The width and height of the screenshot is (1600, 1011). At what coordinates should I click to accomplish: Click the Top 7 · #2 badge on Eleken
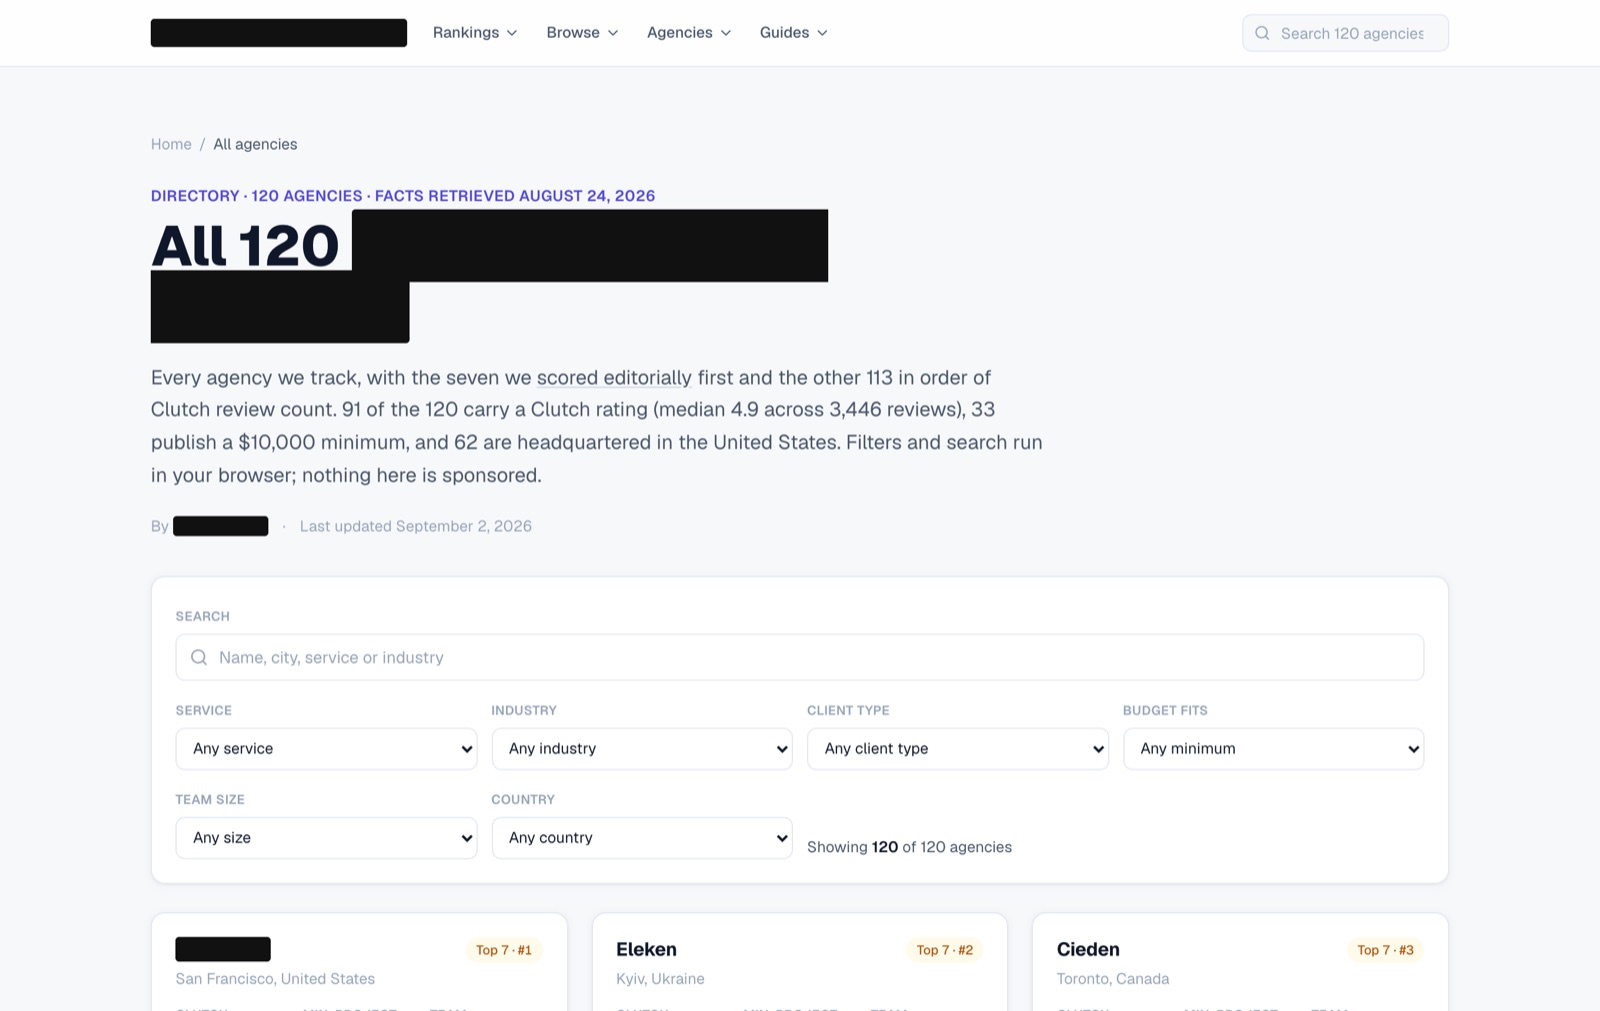click(x=945, y=950)
